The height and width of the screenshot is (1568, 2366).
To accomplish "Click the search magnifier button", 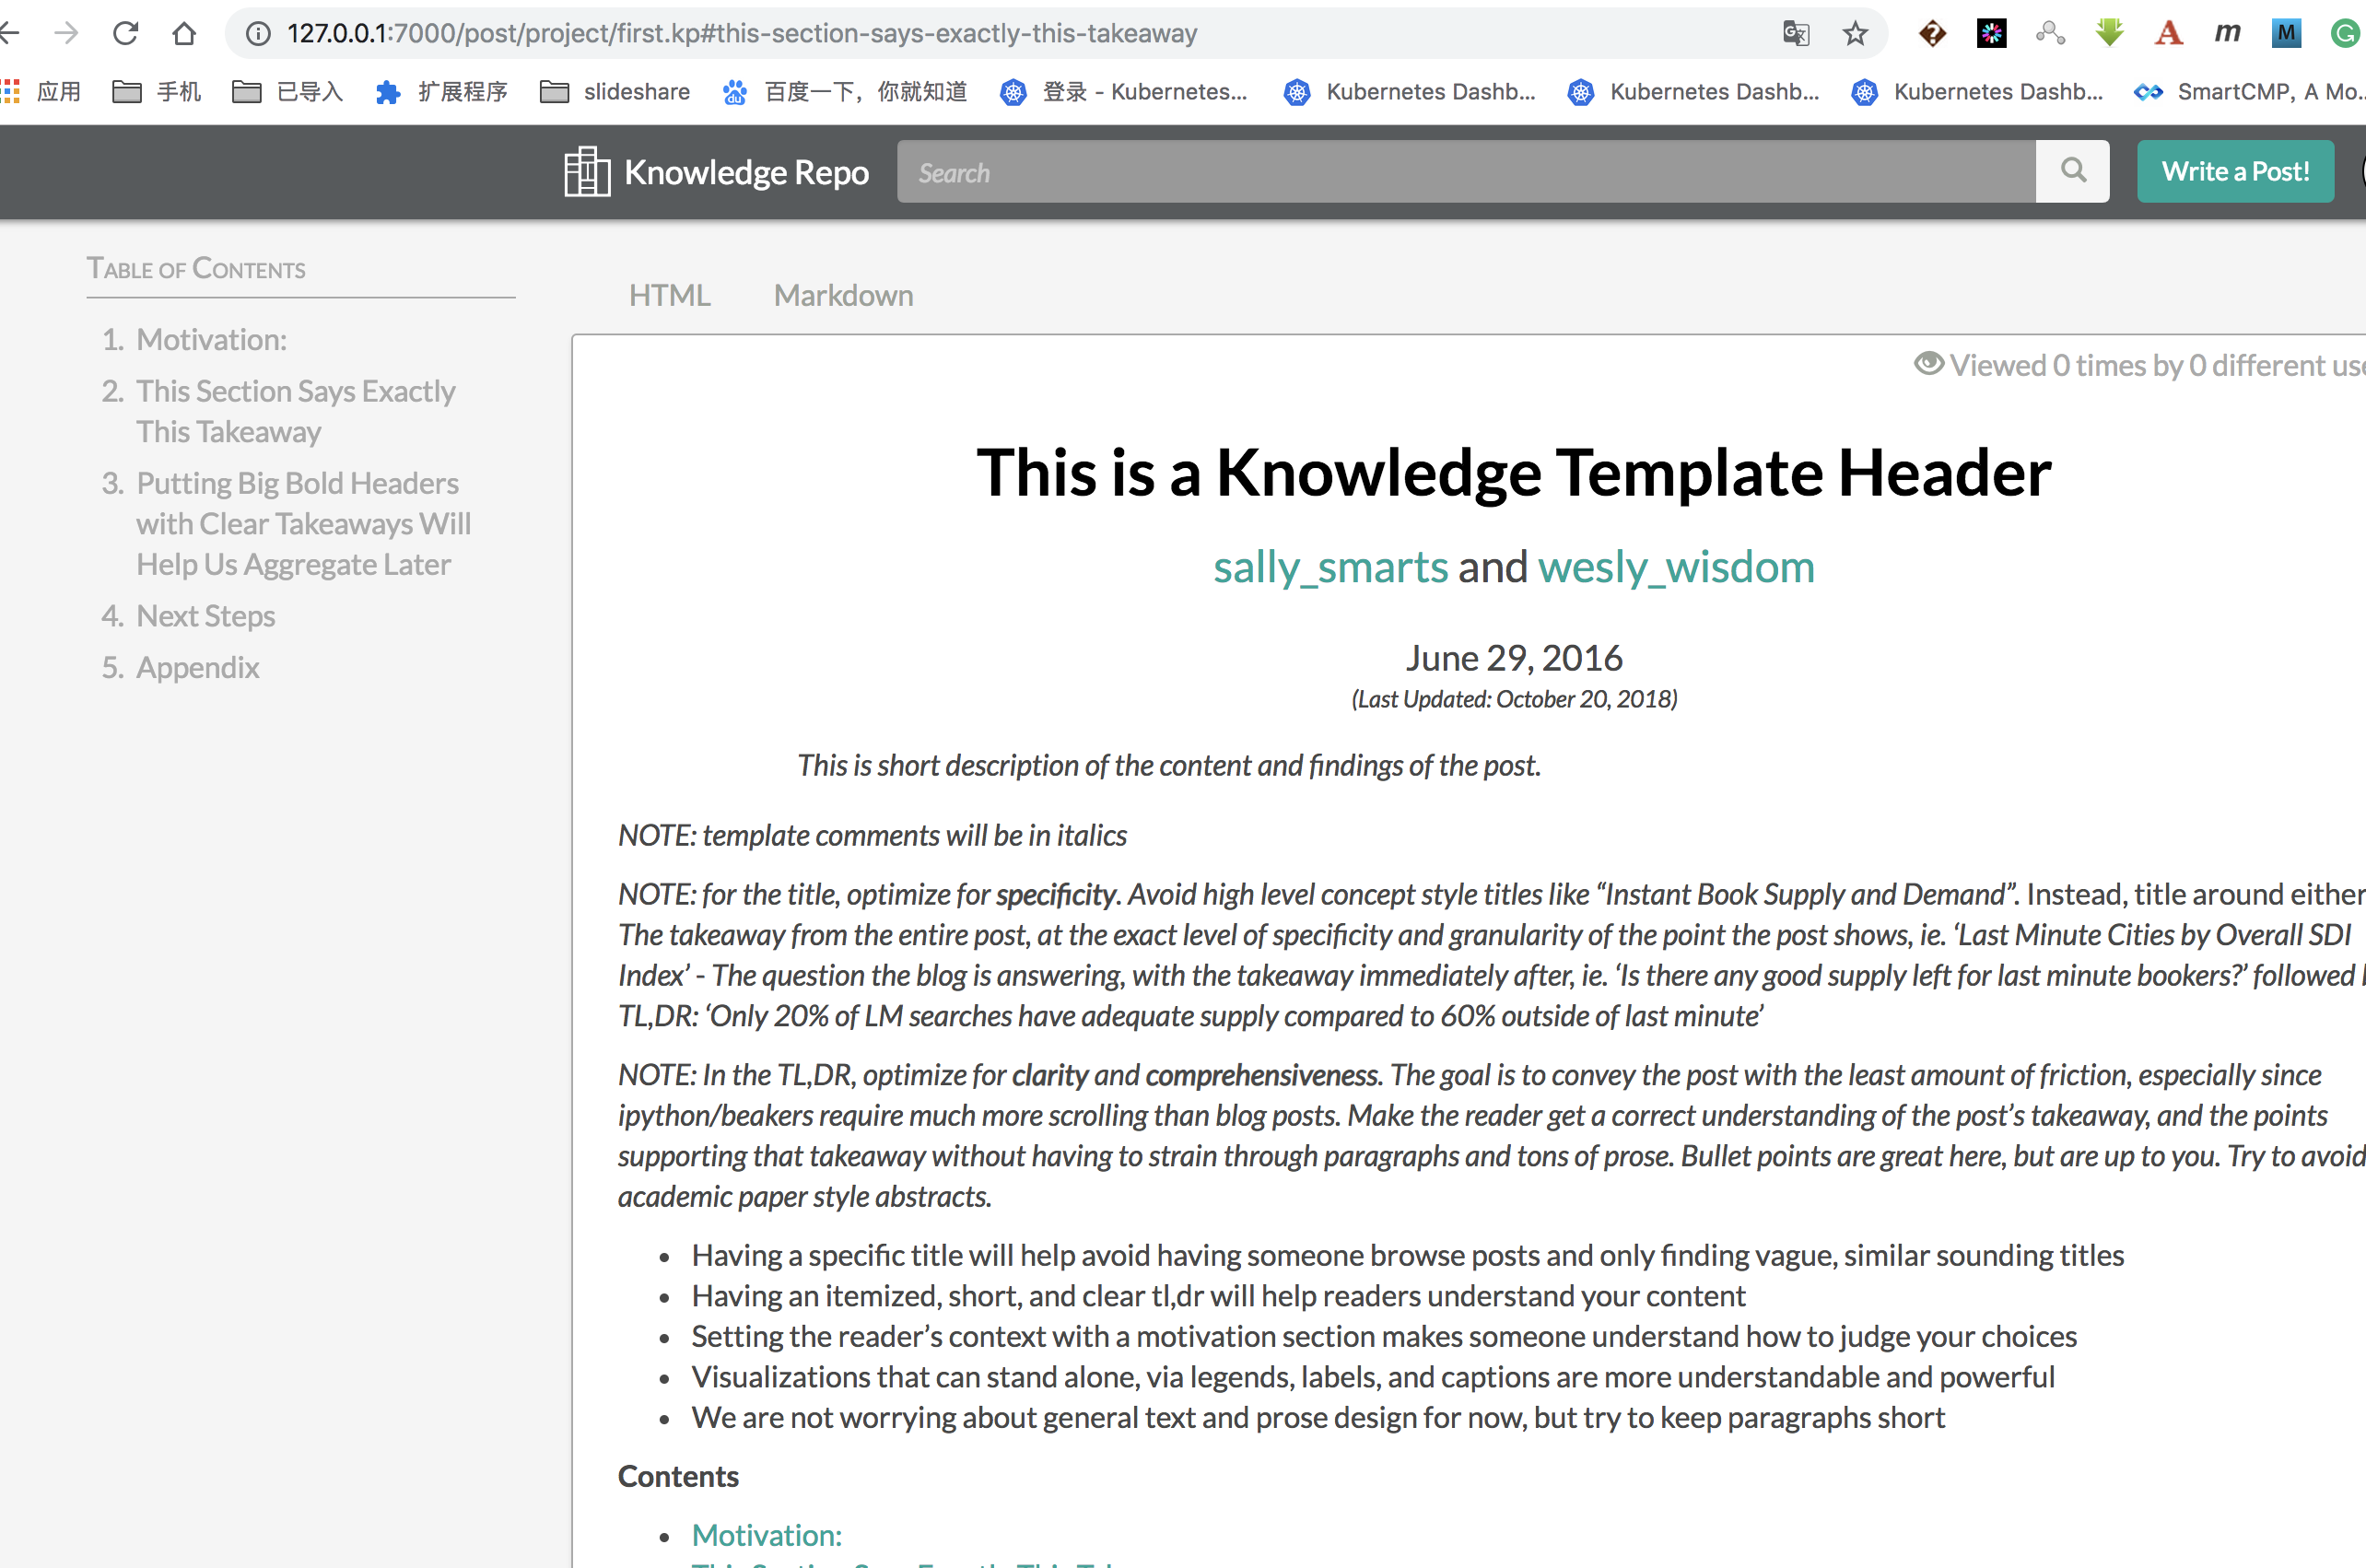I will (2072, 171).
